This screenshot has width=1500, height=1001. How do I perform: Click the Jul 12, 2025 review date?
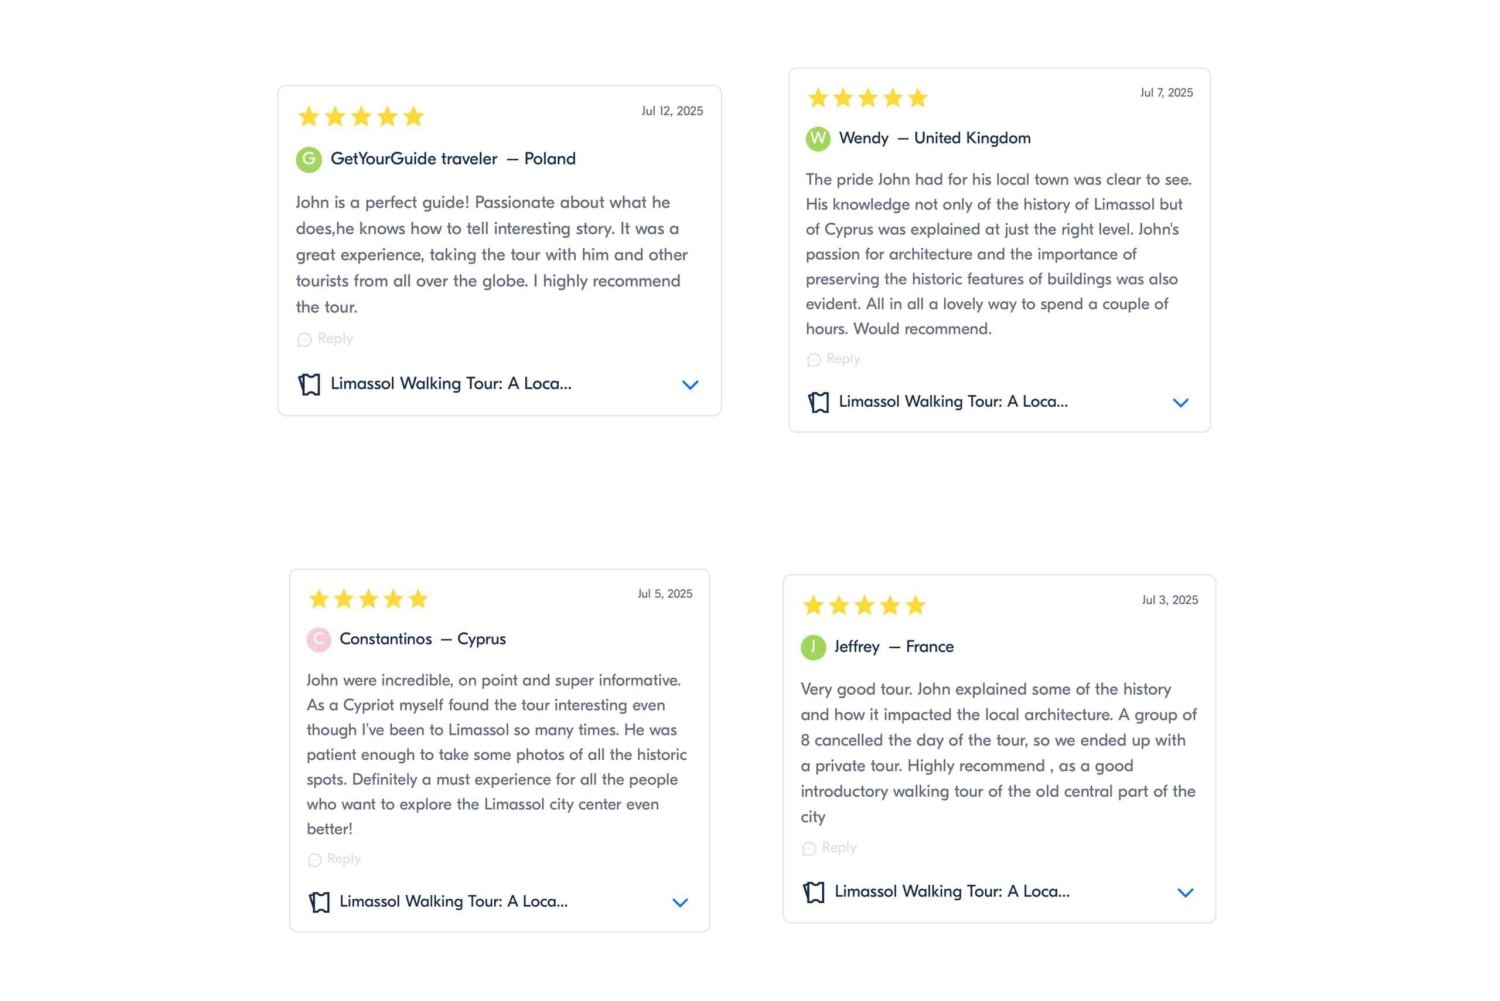tap(672, 111)
